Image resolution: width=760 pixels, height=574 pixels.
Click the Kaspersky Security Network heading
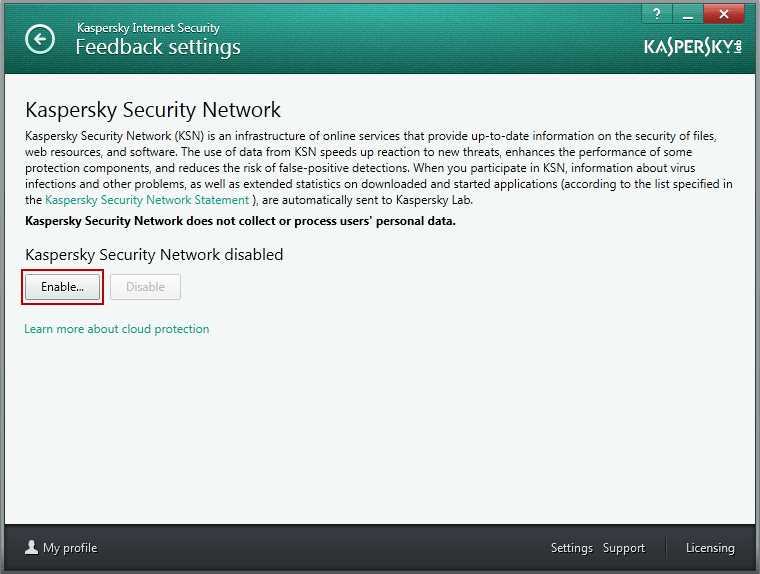[x=153, y=110]
